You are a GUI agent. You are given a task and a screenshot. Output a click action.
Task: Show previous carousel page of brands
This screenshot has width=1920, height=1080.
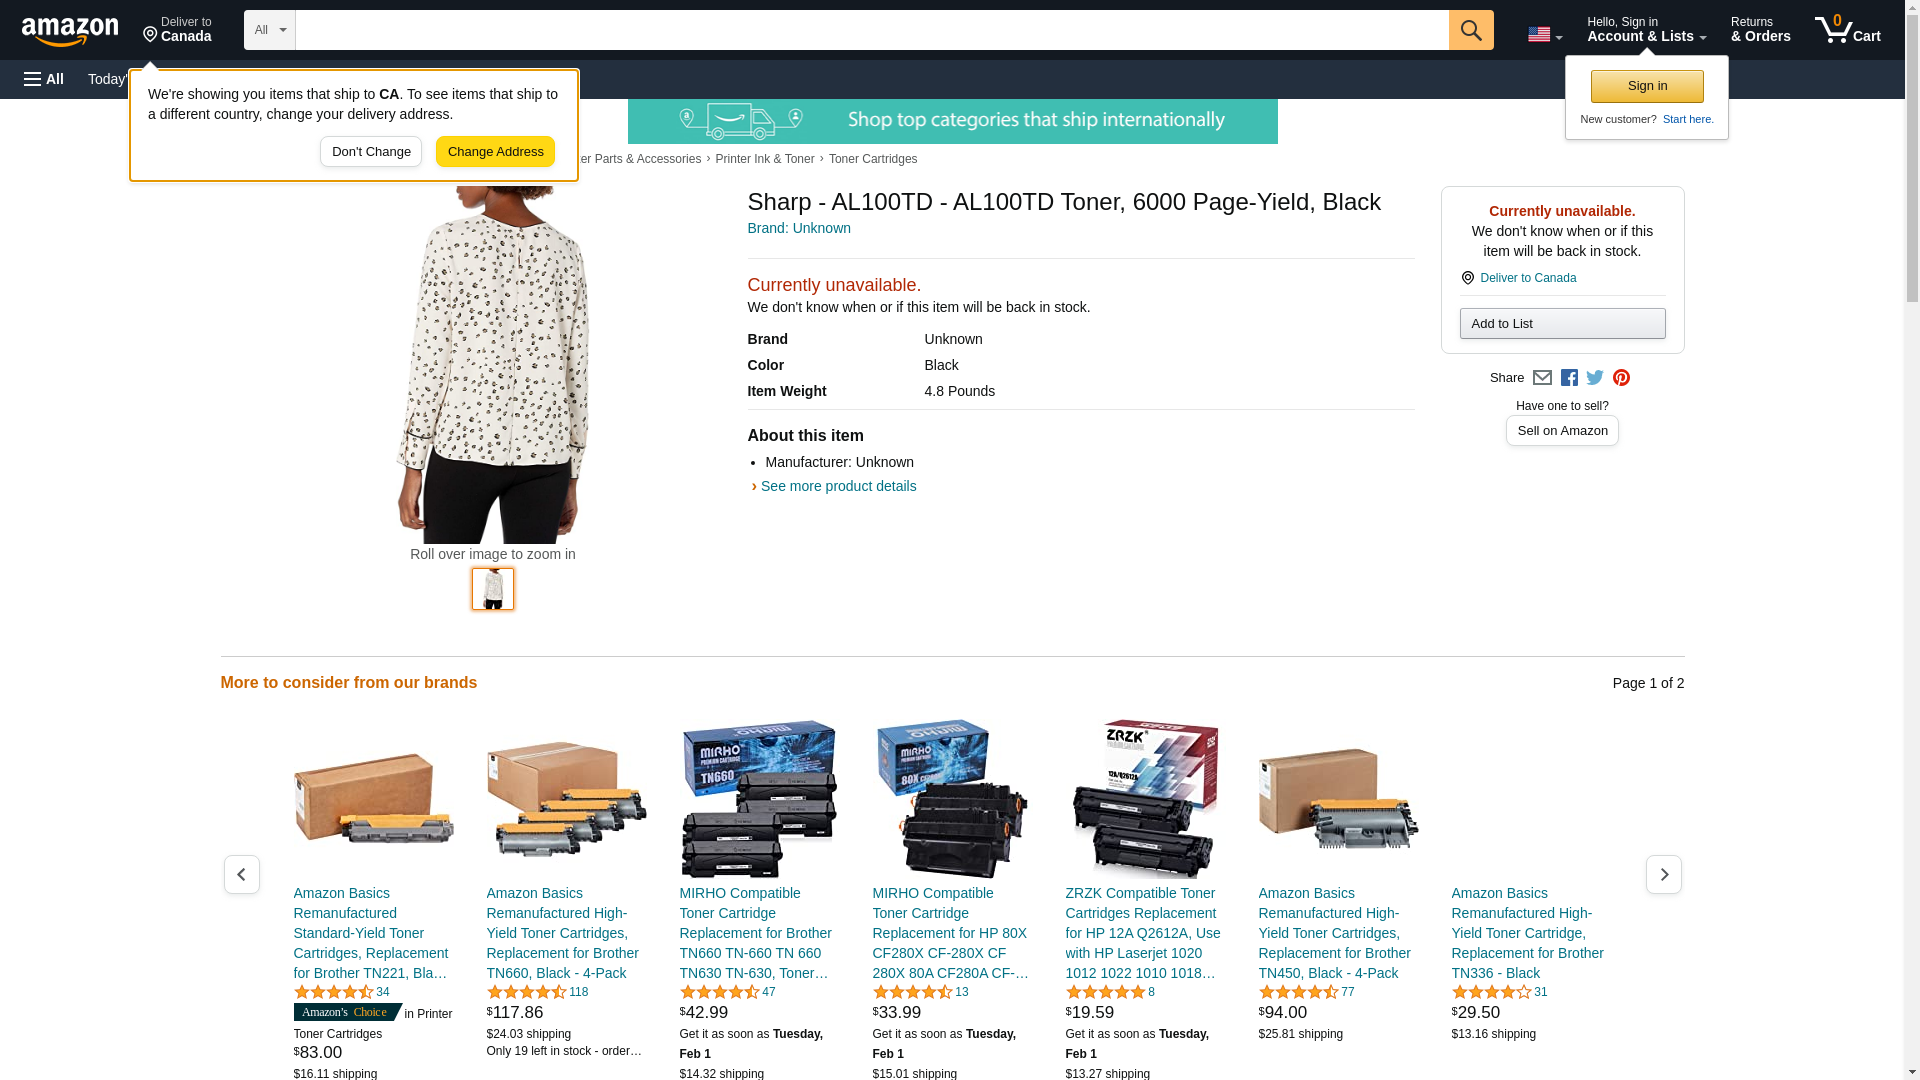[241, 875]
